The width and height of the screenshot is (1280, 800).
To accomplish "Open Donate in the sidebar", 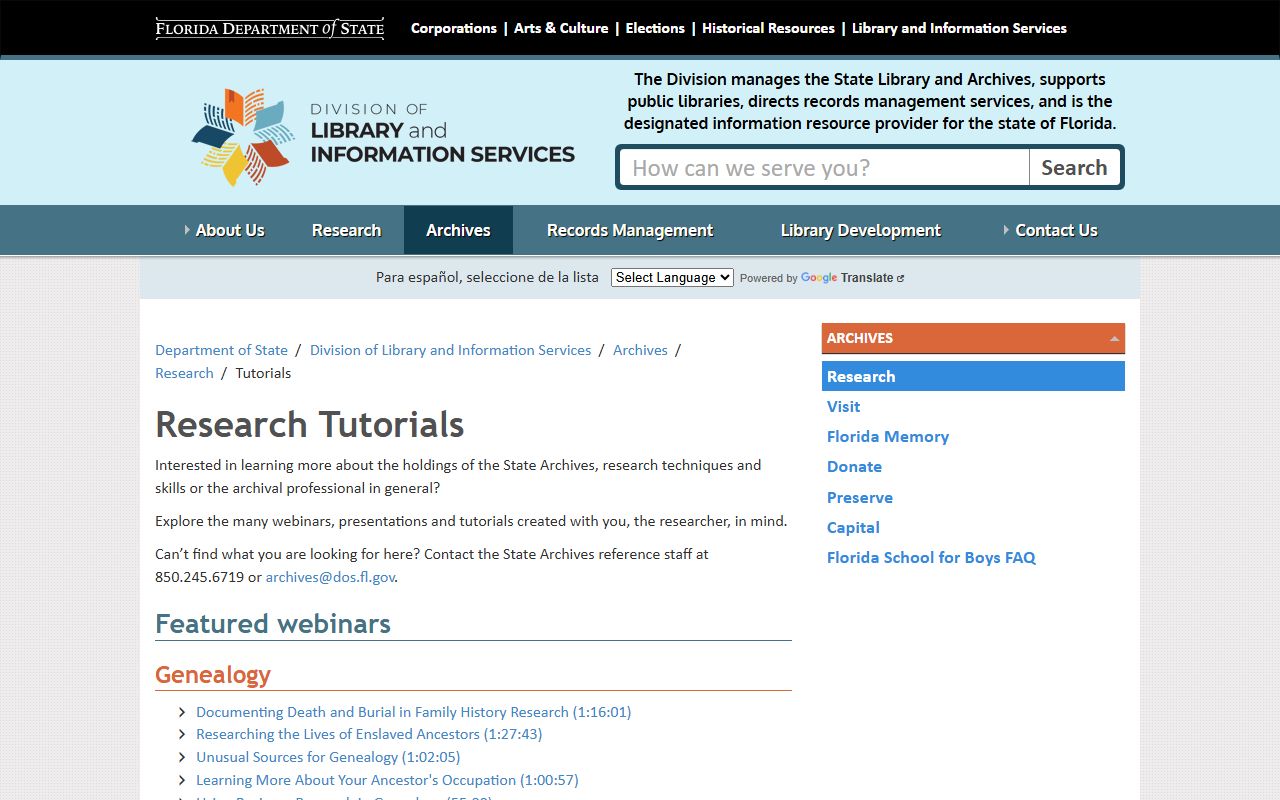I will tap(854, 466).
